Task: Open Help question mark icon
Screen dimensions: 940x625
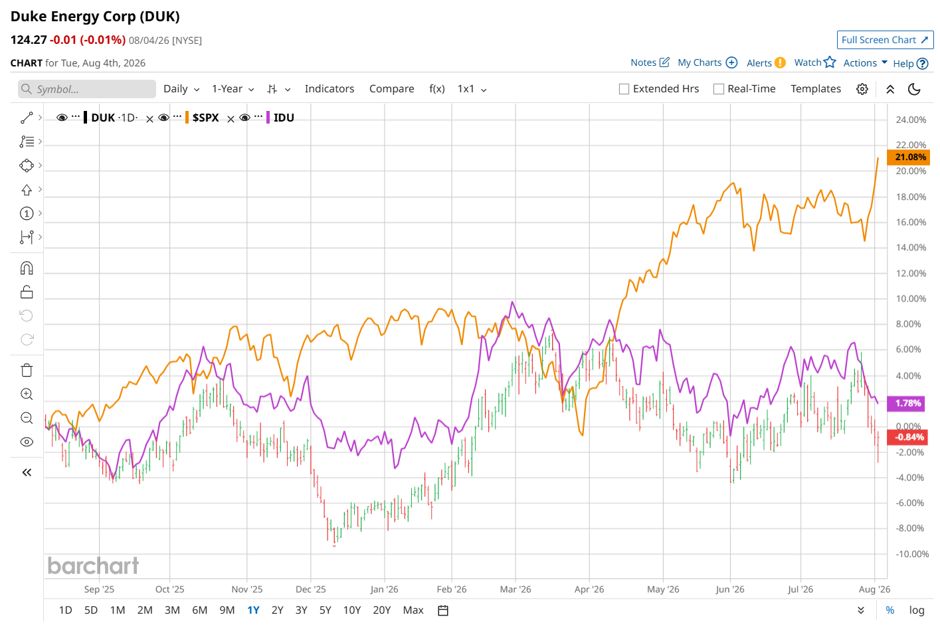Action: pyautogui.click(x=923, y=64)
